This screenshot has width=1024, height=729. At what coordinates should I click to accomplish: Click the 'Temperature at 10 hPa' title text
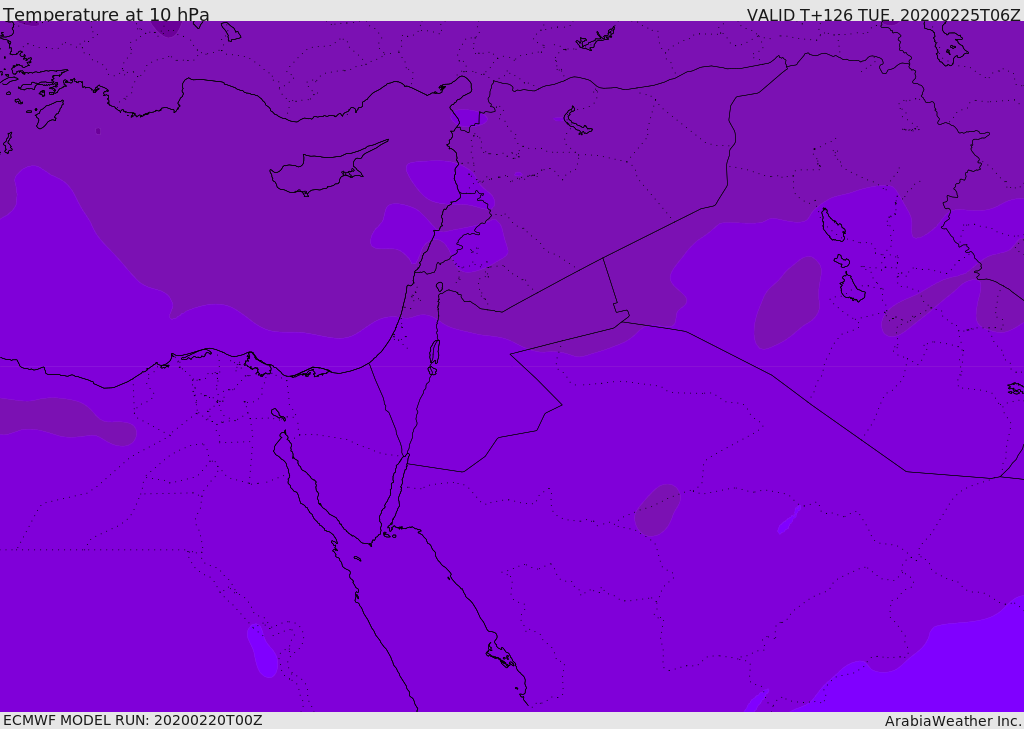[106, 14]
